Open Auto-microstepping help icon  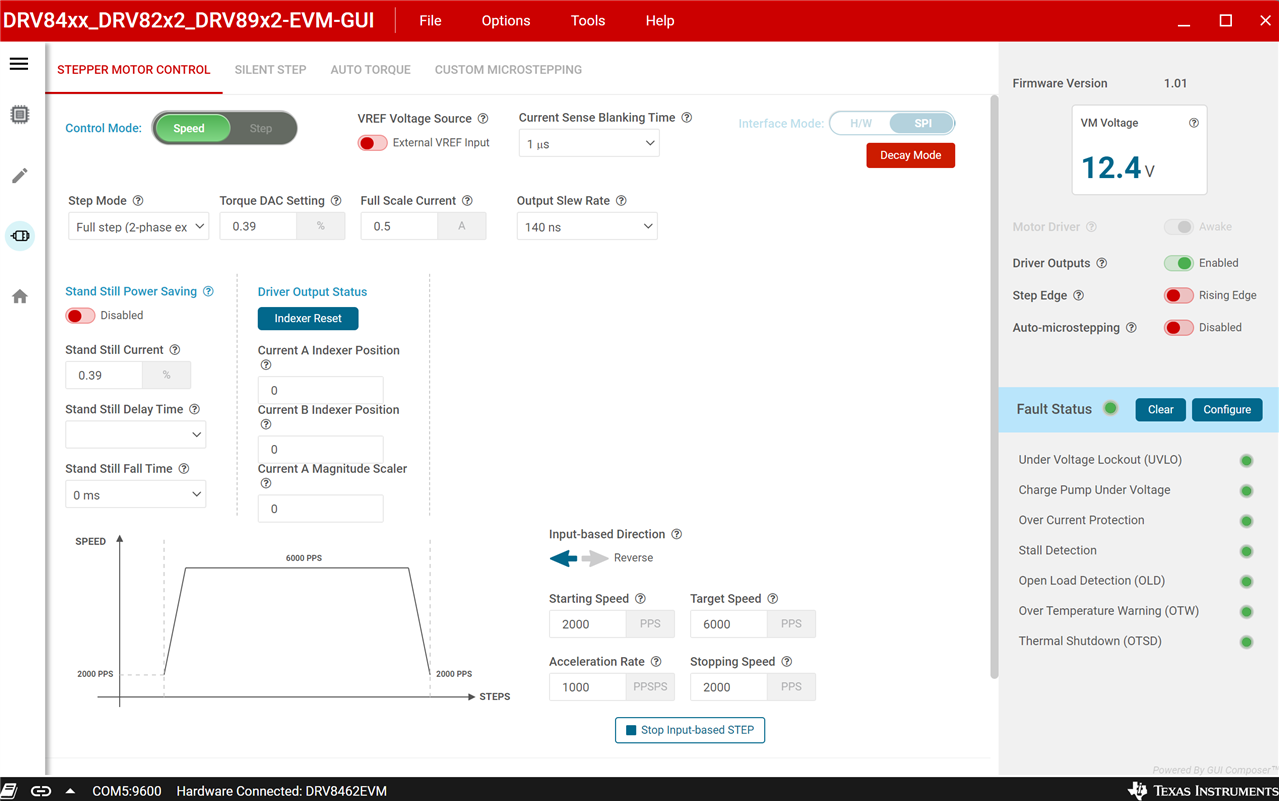pos(1131,328)
